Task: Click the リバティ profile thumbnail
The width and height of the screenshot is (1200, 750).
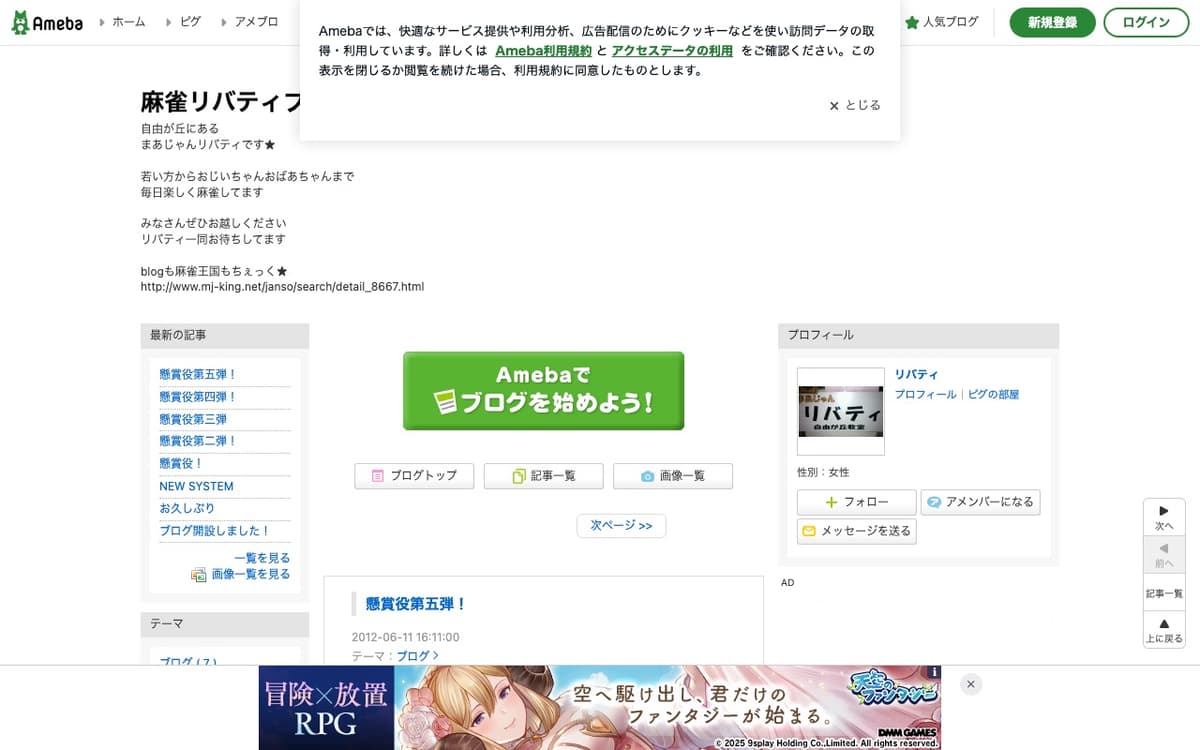Action: pos(840,411)
